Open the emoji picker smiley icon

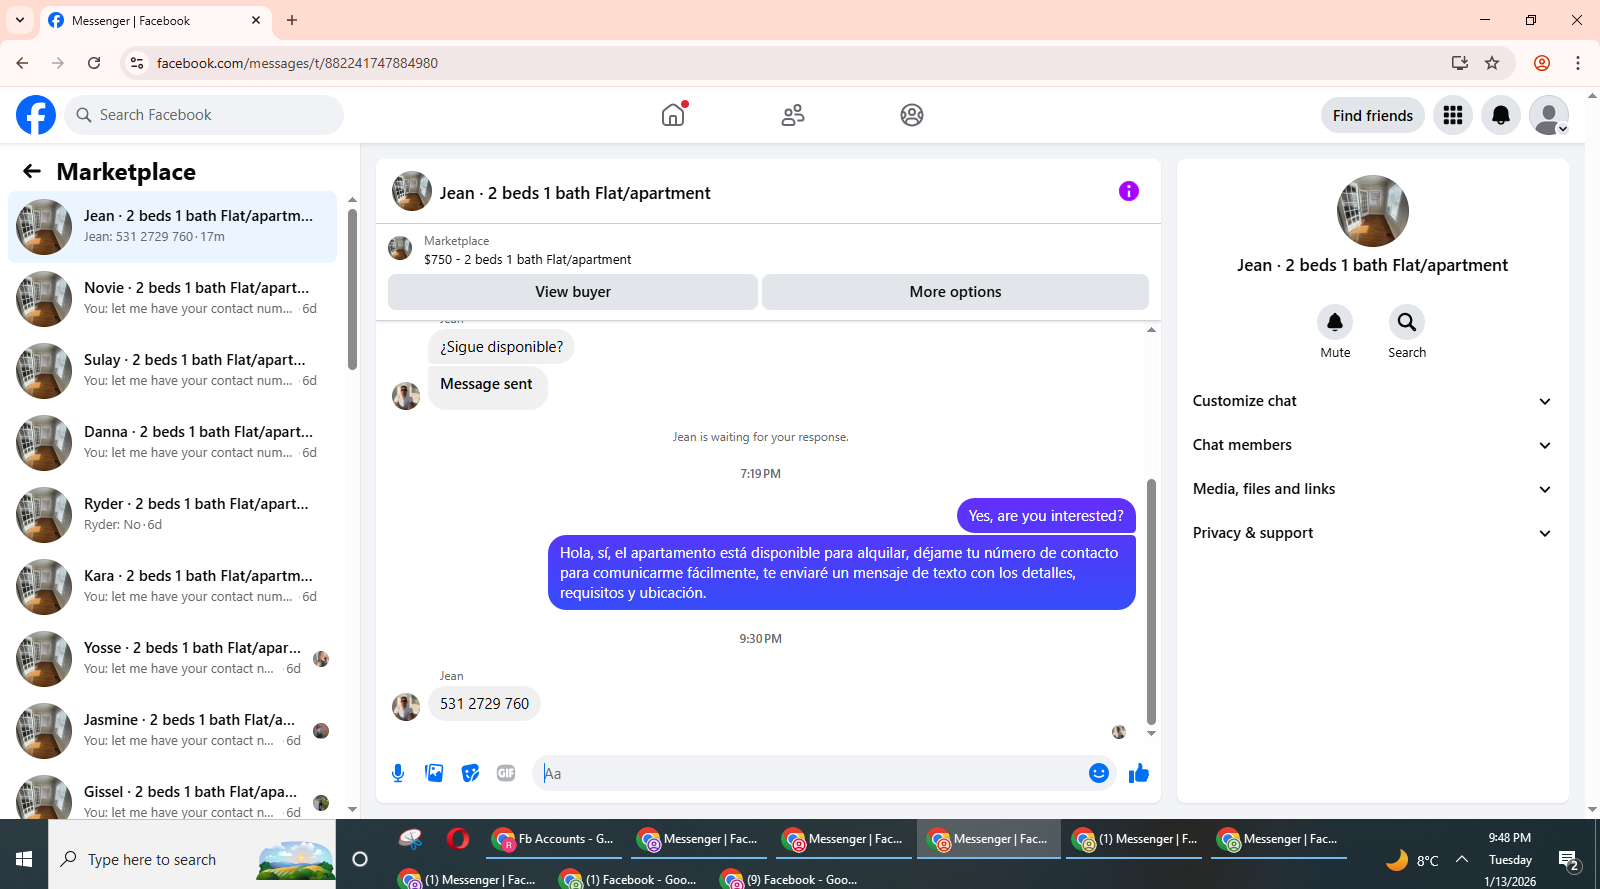coord(1099,773)
